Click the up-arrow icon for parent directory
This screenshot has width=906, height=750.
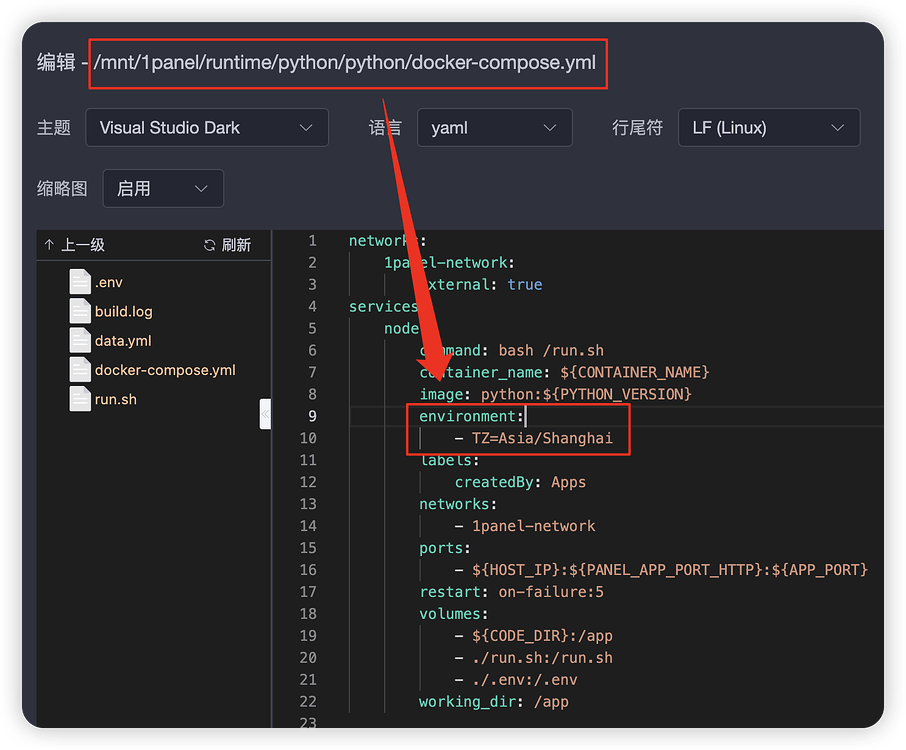[49, 245]
